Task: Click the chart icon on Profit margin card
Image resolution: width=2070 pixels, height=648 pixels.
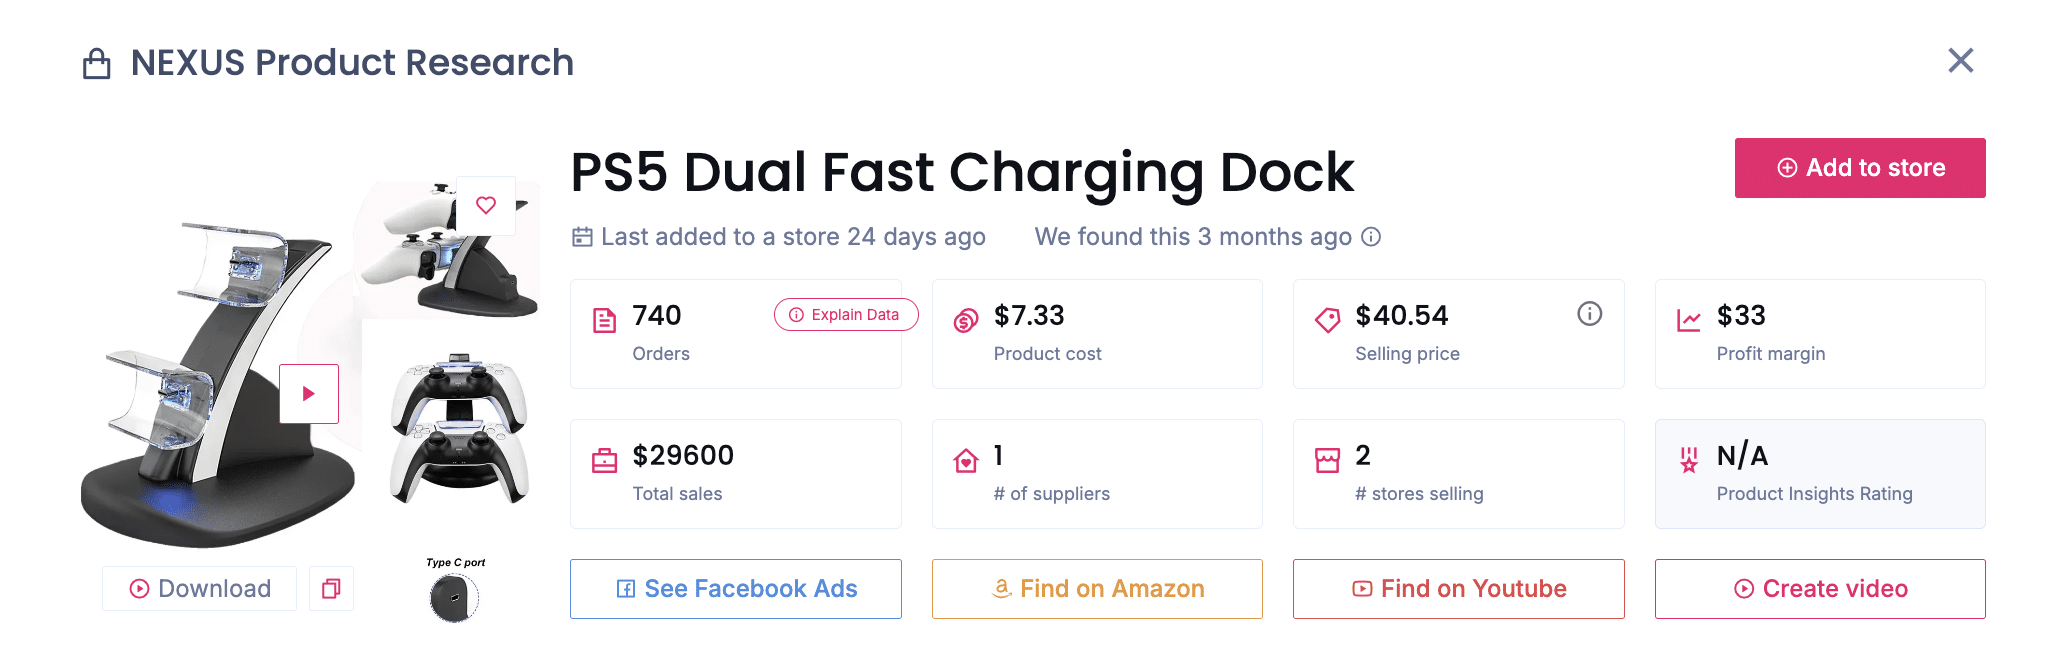Action: pos(1688,319)
